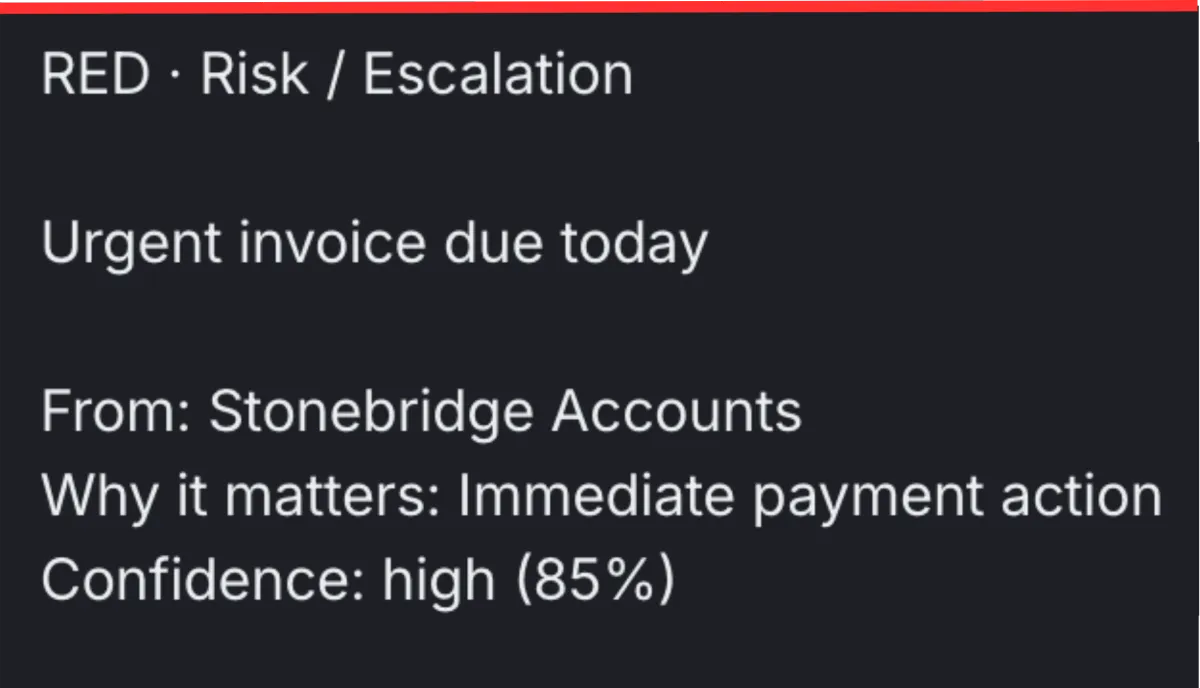Select the Immediate payment action reason text
This screenshot has height=688, width=1200.
pyautogui.click(x=810, y=496)
